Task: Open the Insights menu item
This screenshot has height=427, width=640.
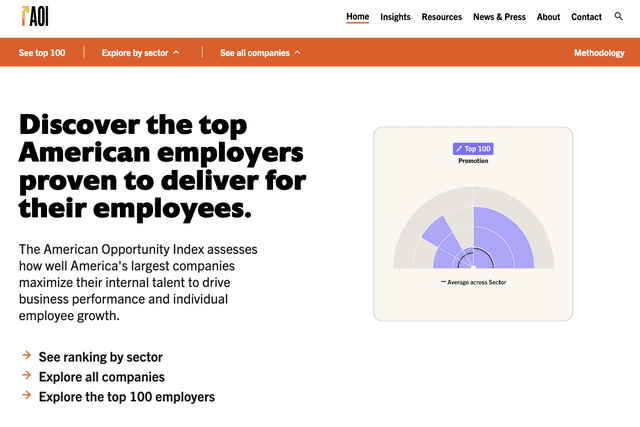Action: coord(395,17)
